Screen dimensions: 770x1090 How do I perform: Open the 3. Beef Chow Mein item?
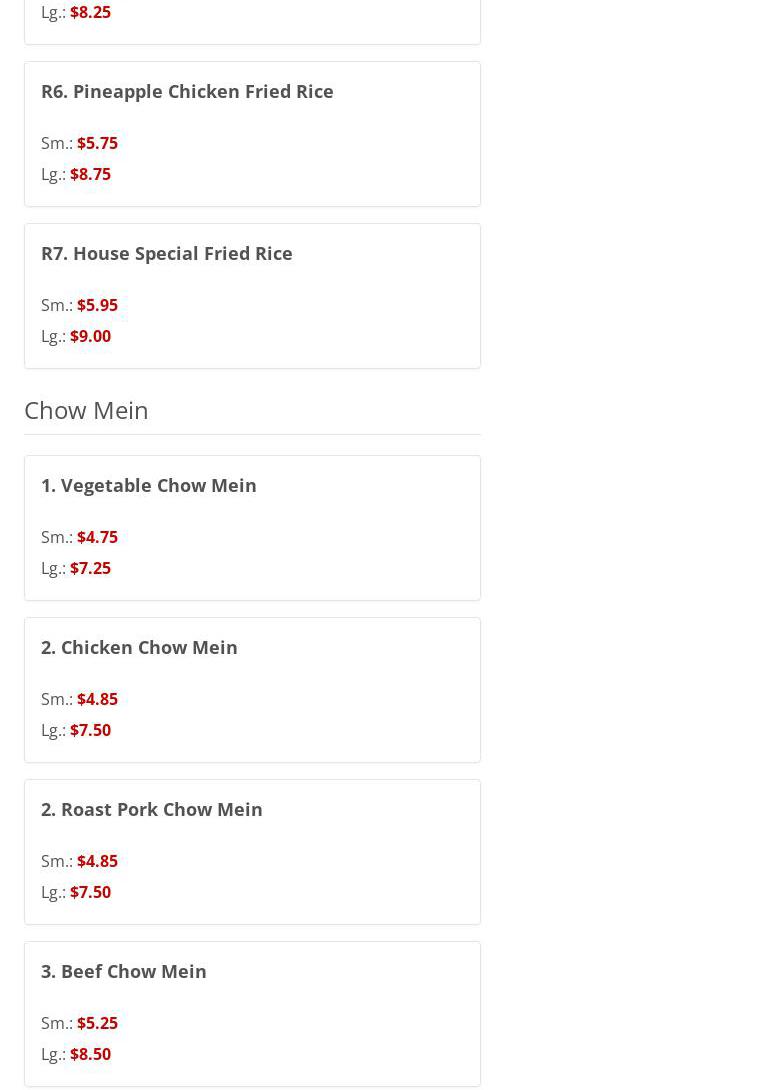[x=124, y=971]
